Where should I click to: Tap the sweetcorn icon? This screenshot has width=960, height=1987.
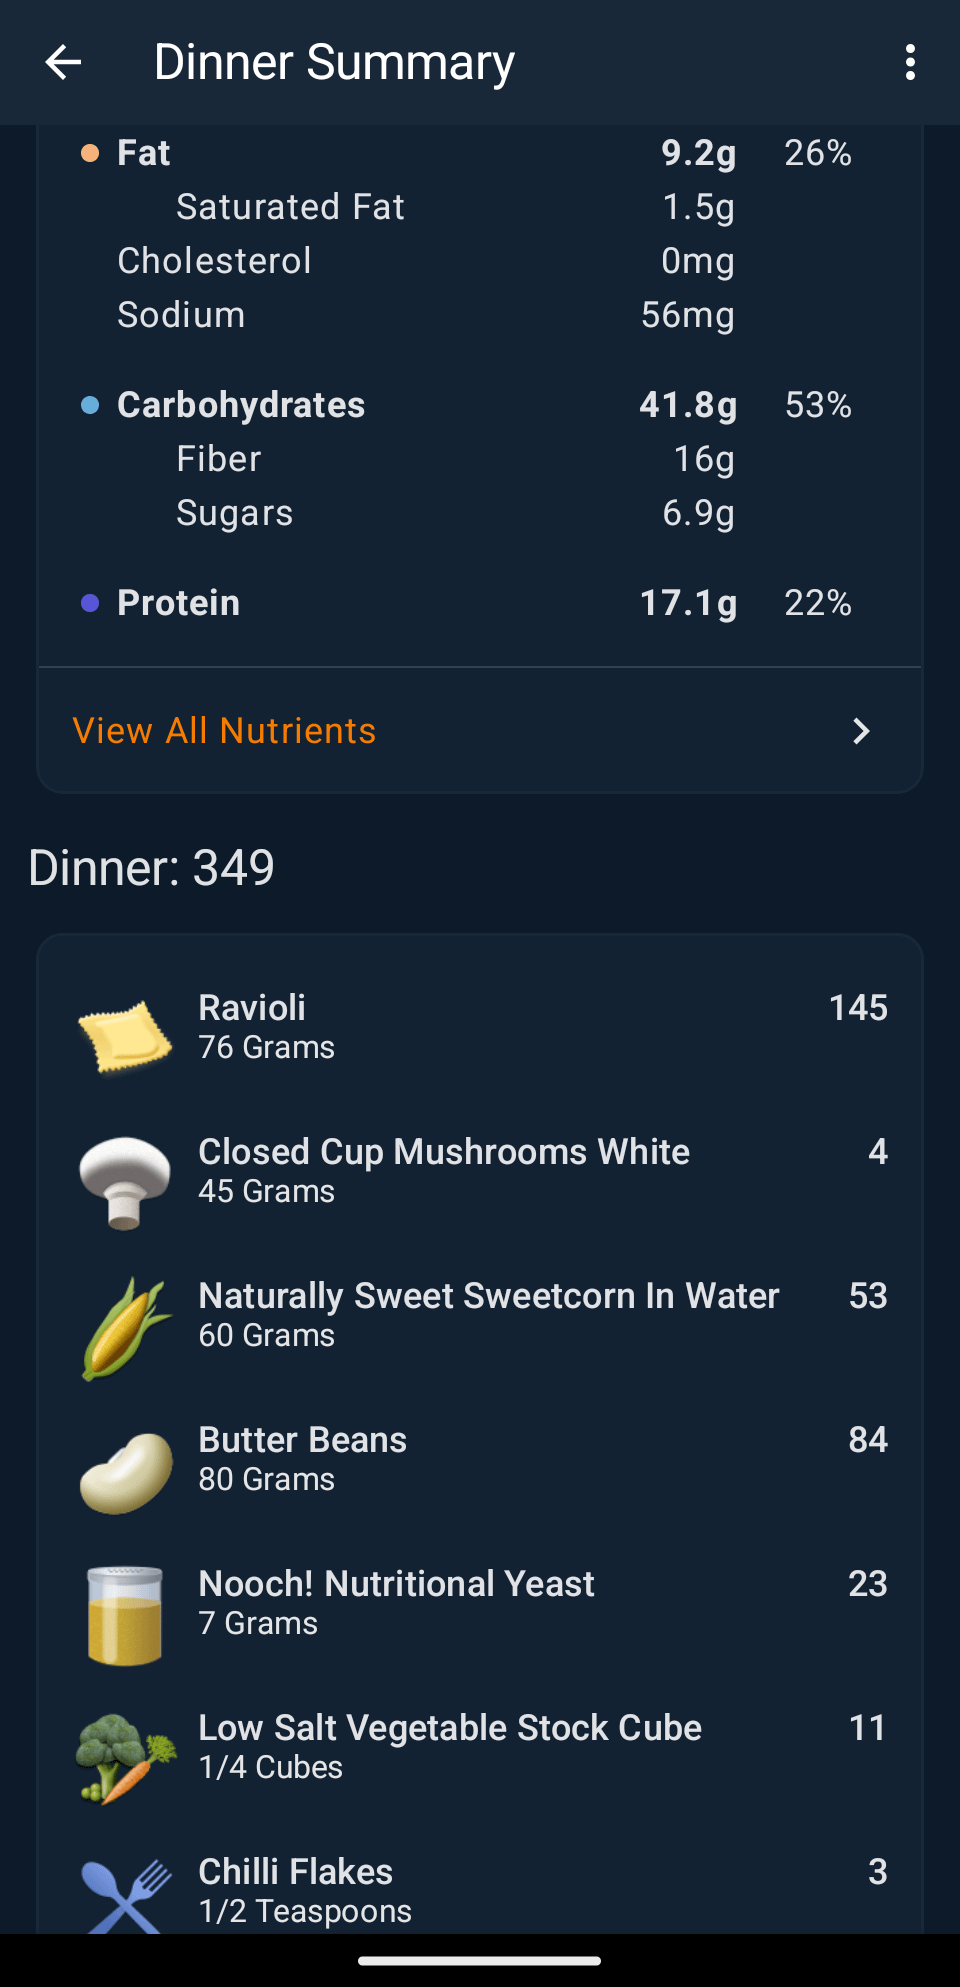125,1327
